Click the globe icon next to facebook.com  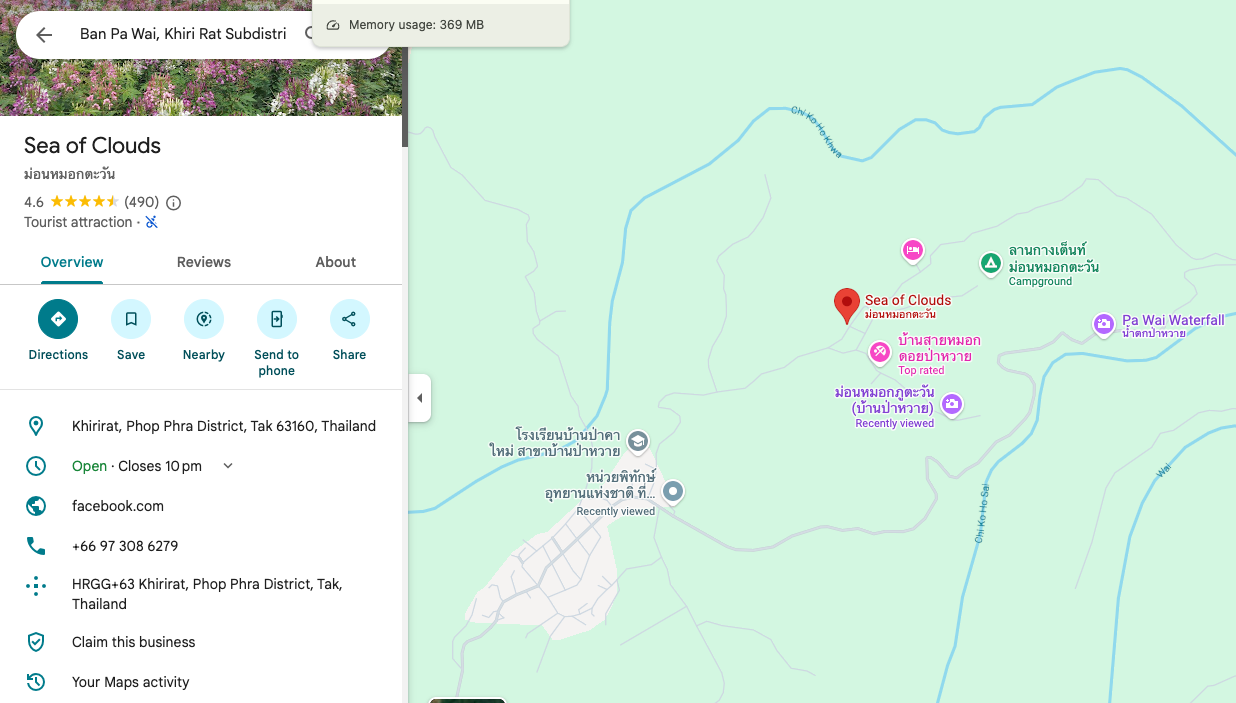(x=36, y=506)
